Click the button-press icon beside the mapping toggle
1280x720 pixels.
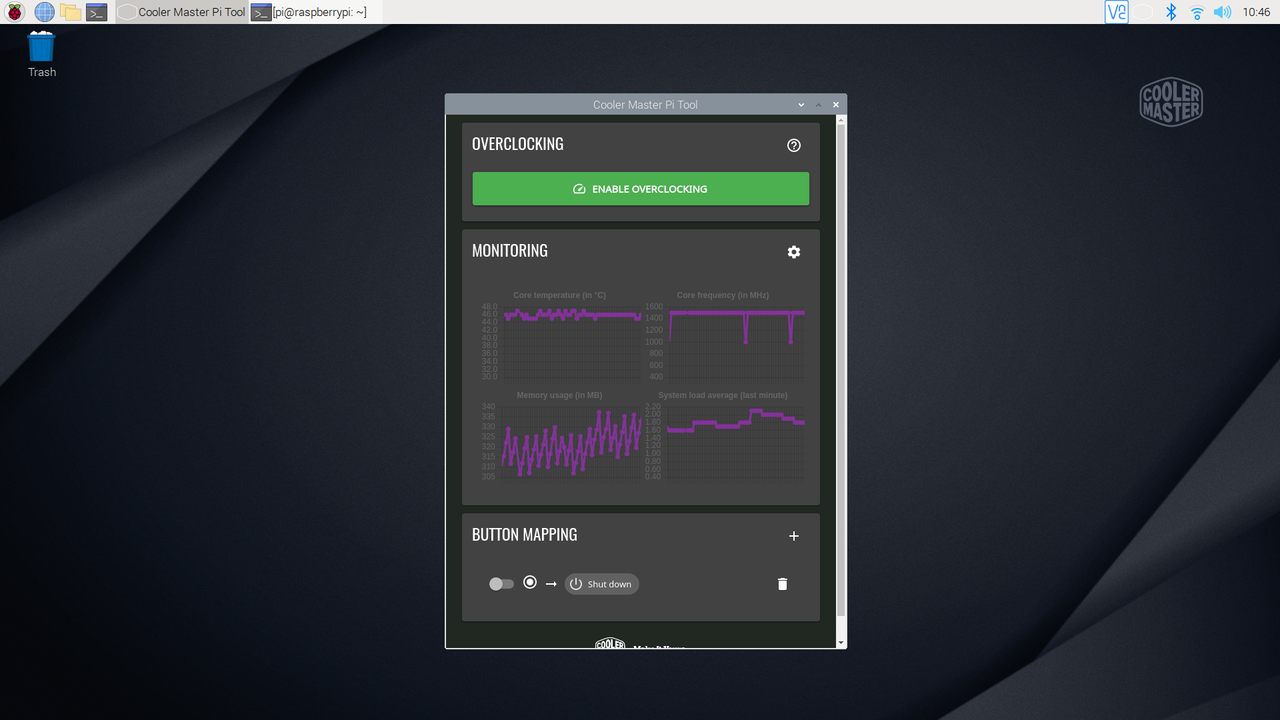(x=530, y=582)
